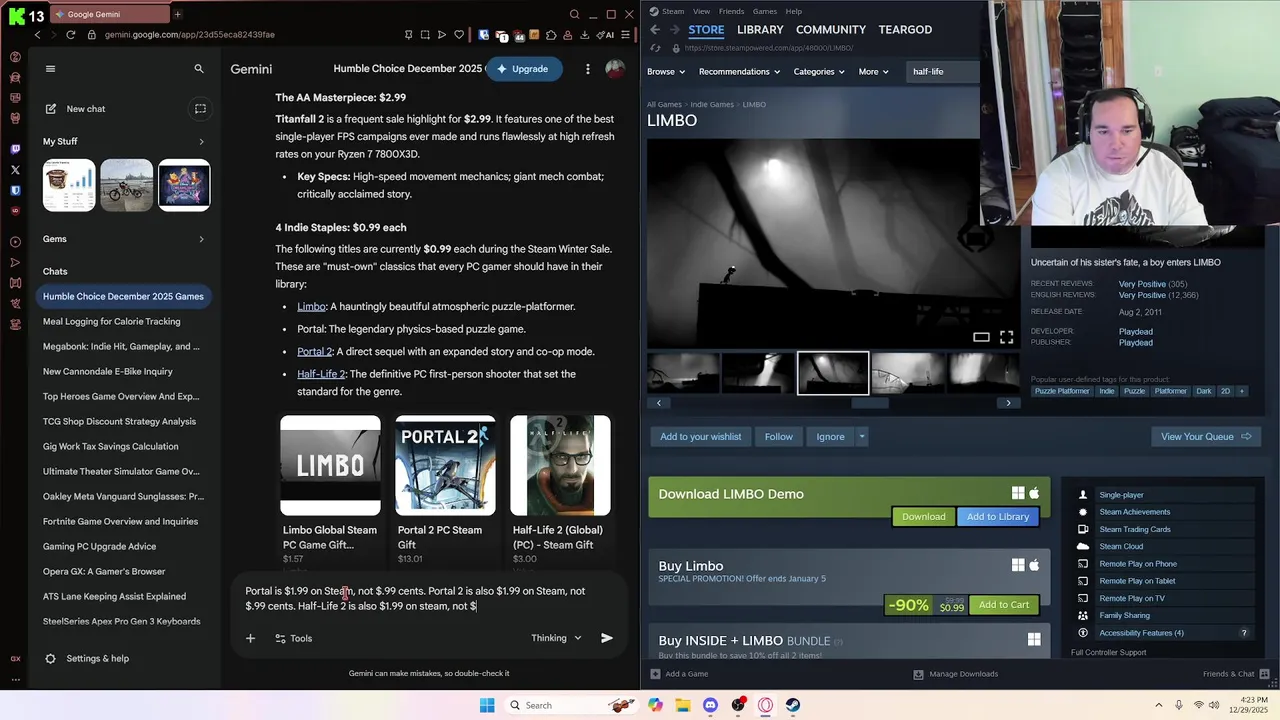This screenshot has width=1280, height=720.
Task: Add Limbo to Cart
Action: (x=1004, y=605)
